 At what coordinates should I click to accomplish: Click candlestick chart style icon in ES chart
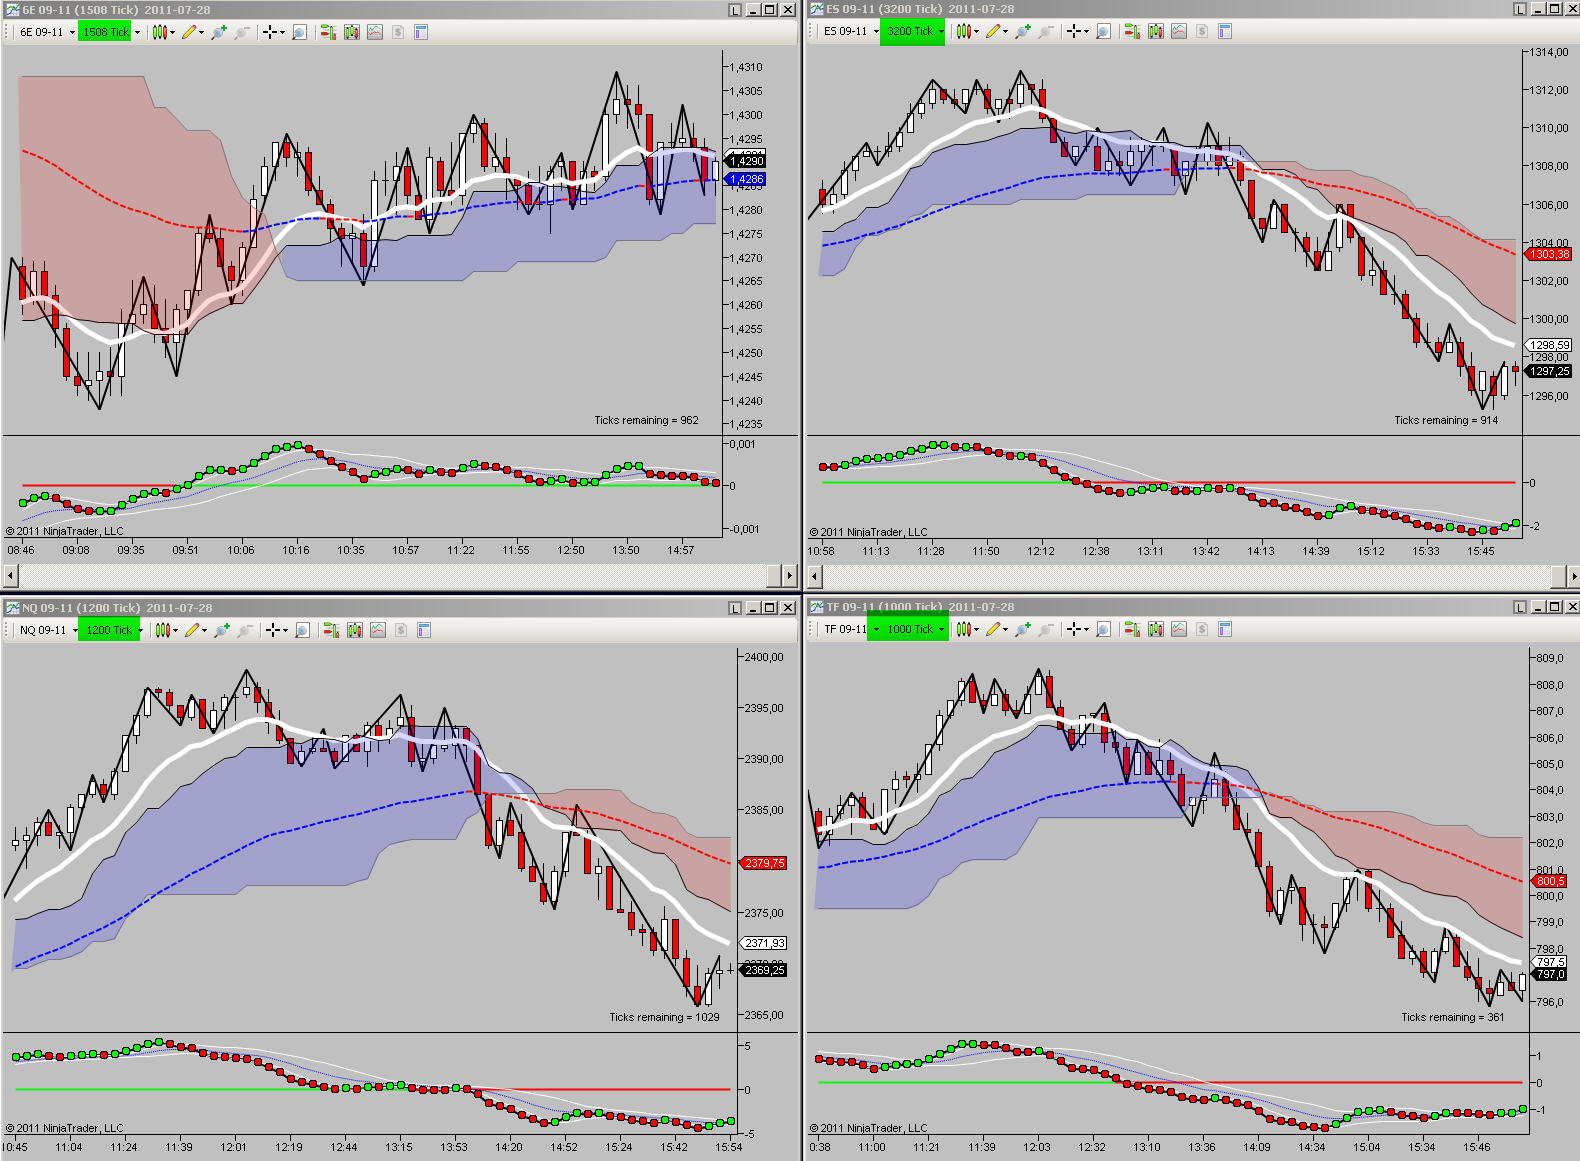(x=964, y=31)
